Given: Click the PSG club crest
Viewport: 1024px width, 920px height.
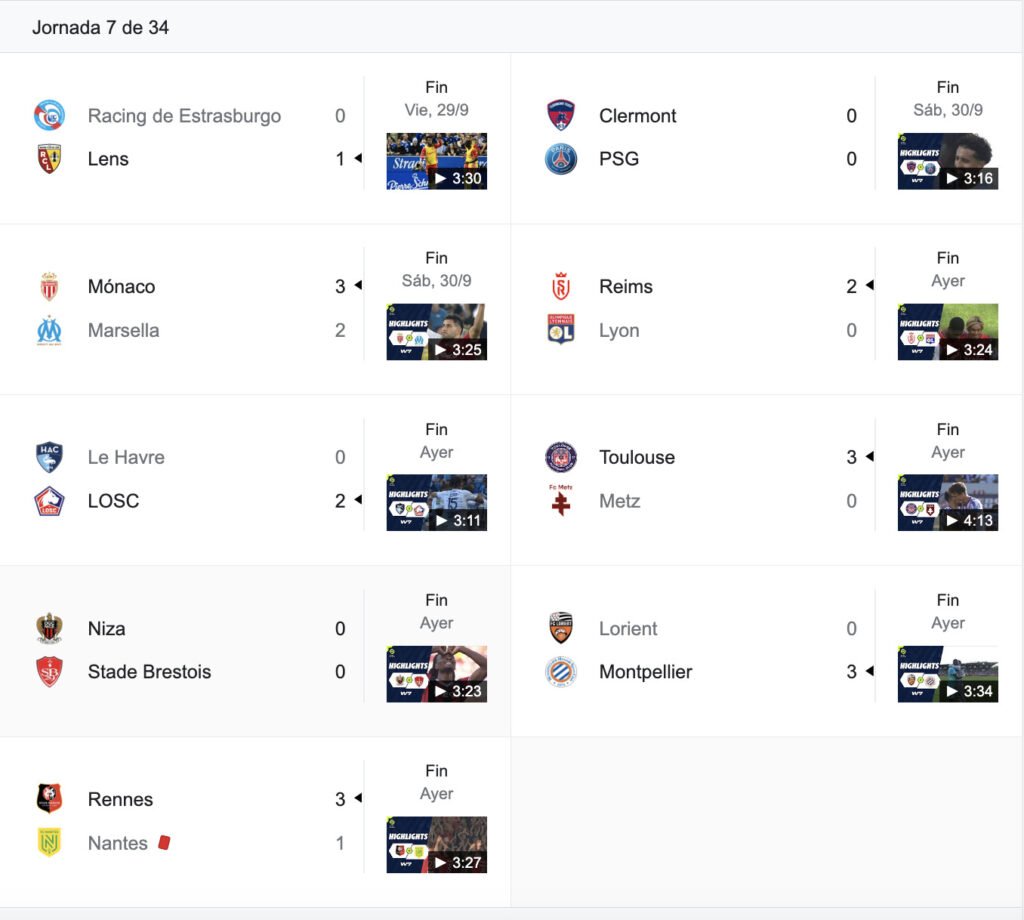Looking at the screenshot, I should 560,159.
